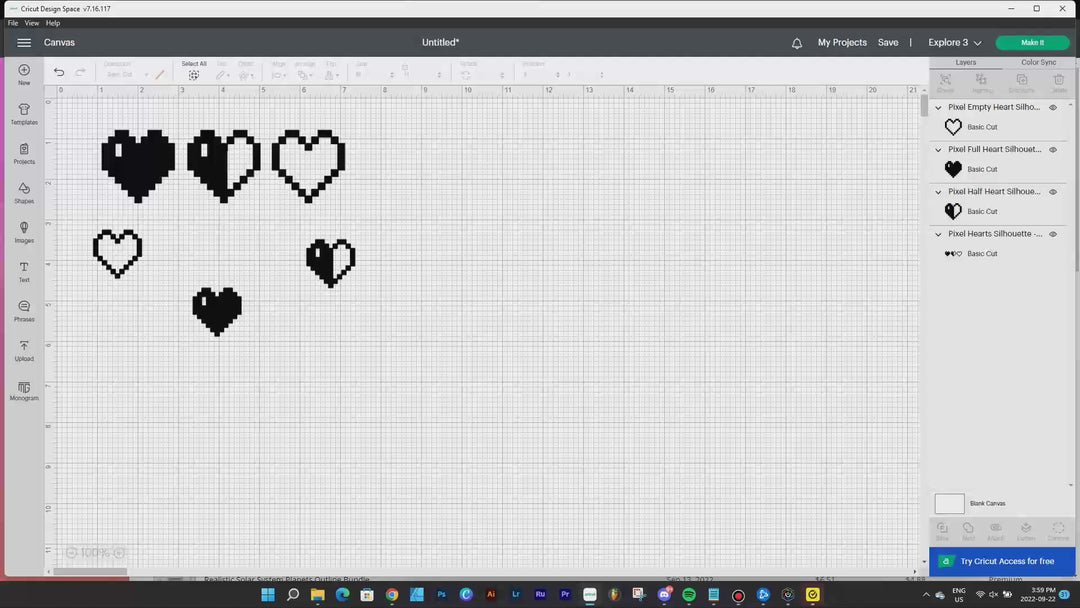
Task: Open the Phrases panel
Action: tap(23, 311)
